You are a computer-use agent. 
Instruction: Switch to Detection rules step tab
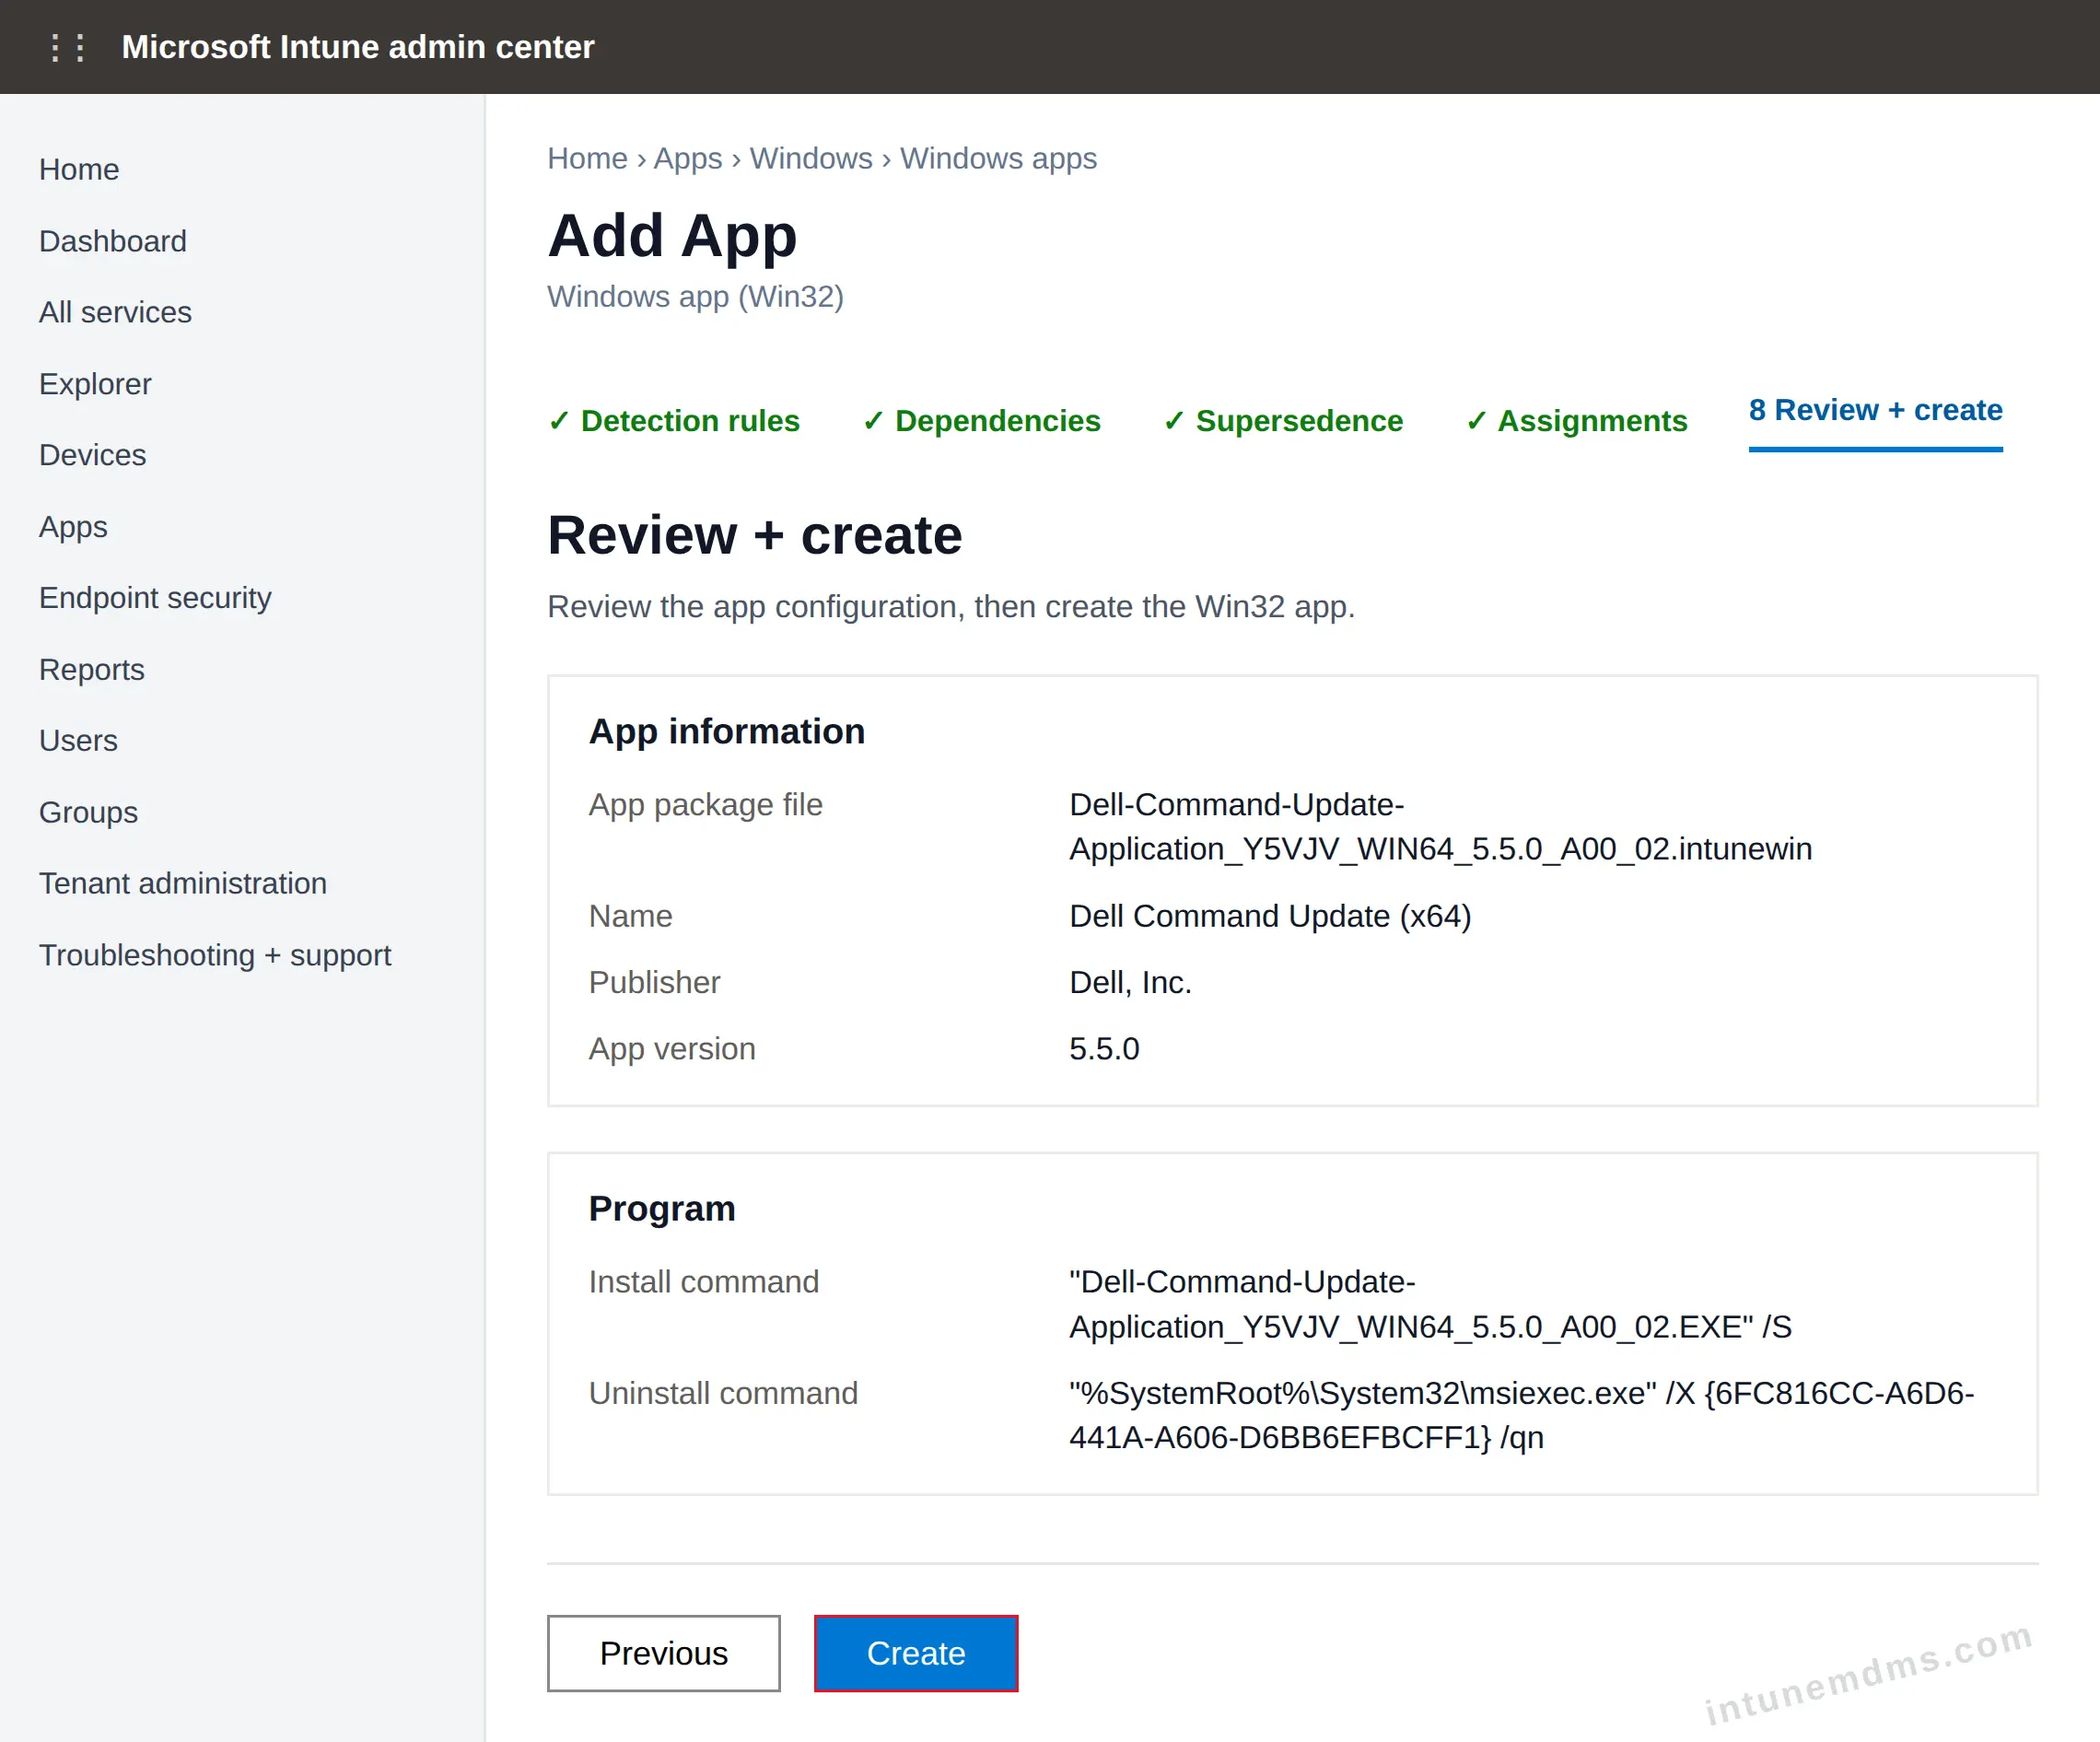tap(674, 421)
